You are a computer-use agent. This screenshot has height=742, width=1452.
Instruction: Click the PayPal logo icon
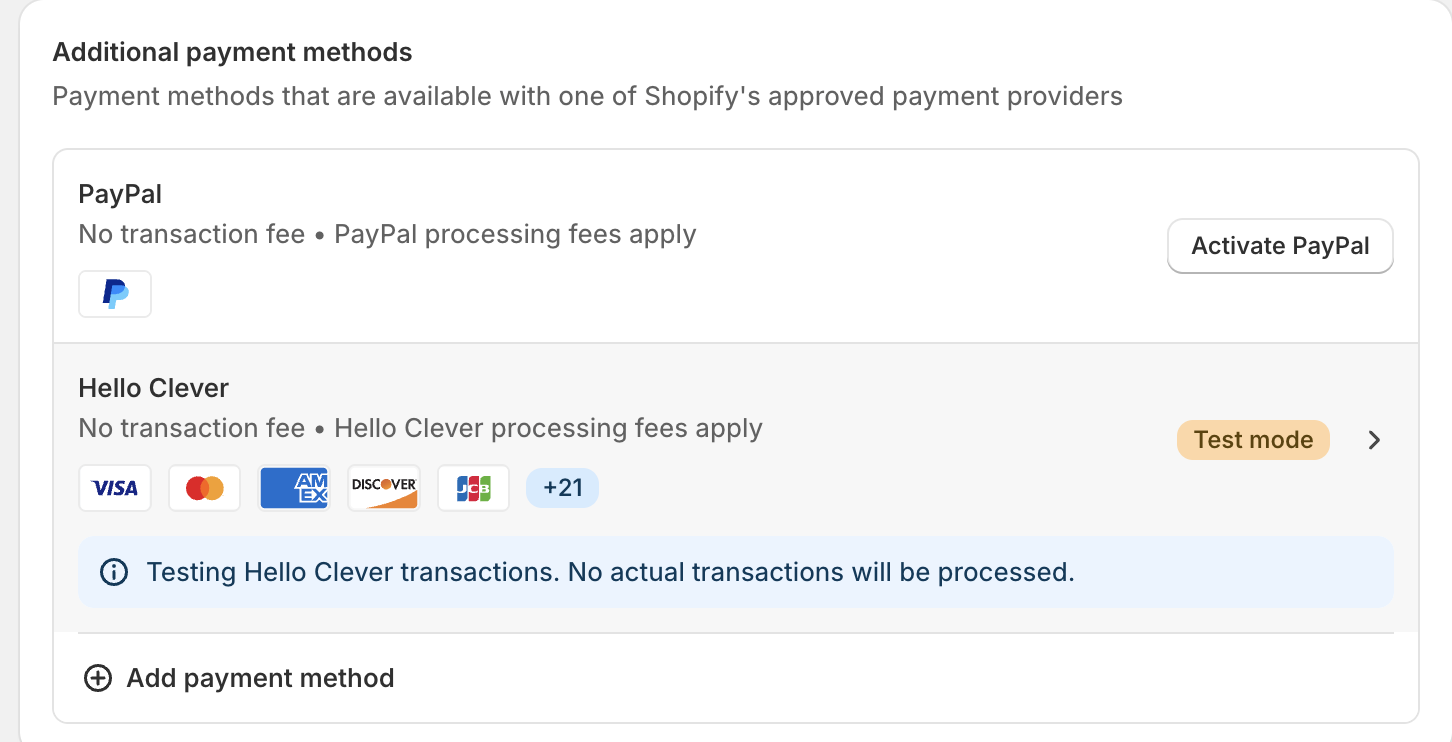[x=115, y=294]
